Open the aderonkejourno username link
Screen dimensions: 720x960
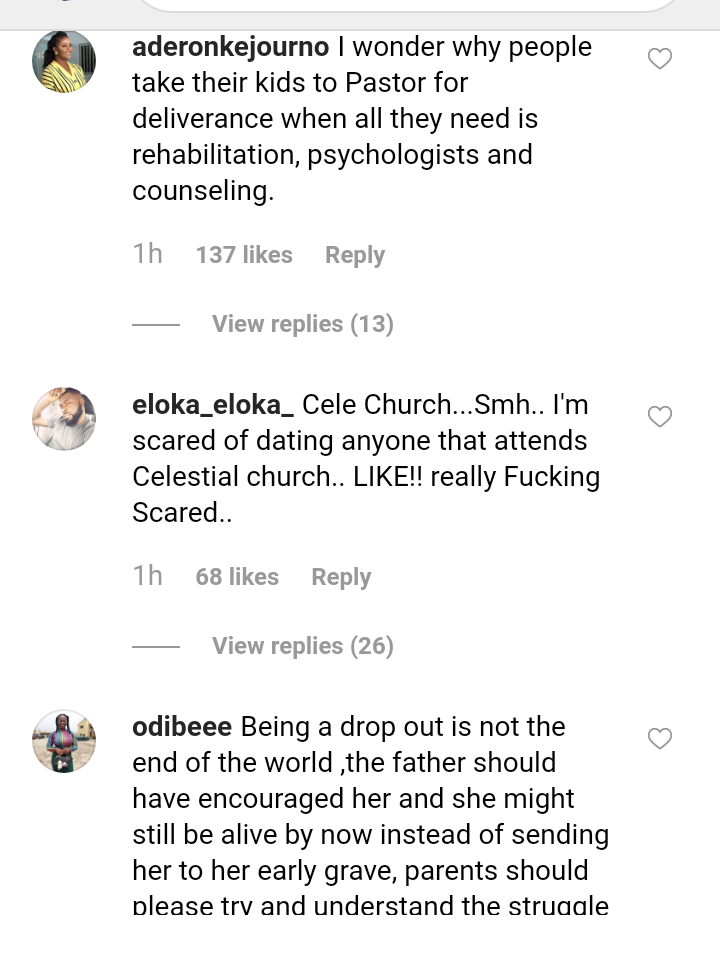(226, 47)
